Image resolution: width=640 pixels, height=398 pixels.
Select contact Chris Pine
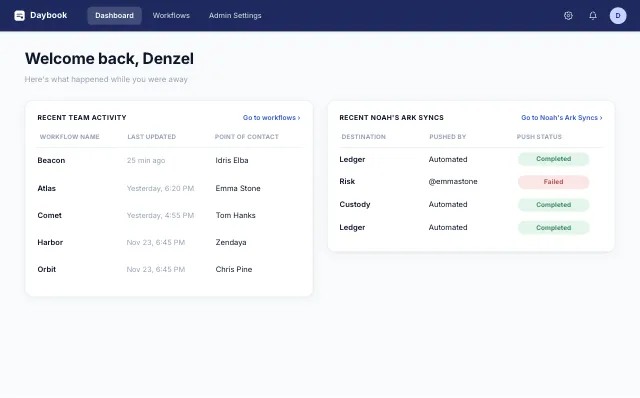pos(234,269)
